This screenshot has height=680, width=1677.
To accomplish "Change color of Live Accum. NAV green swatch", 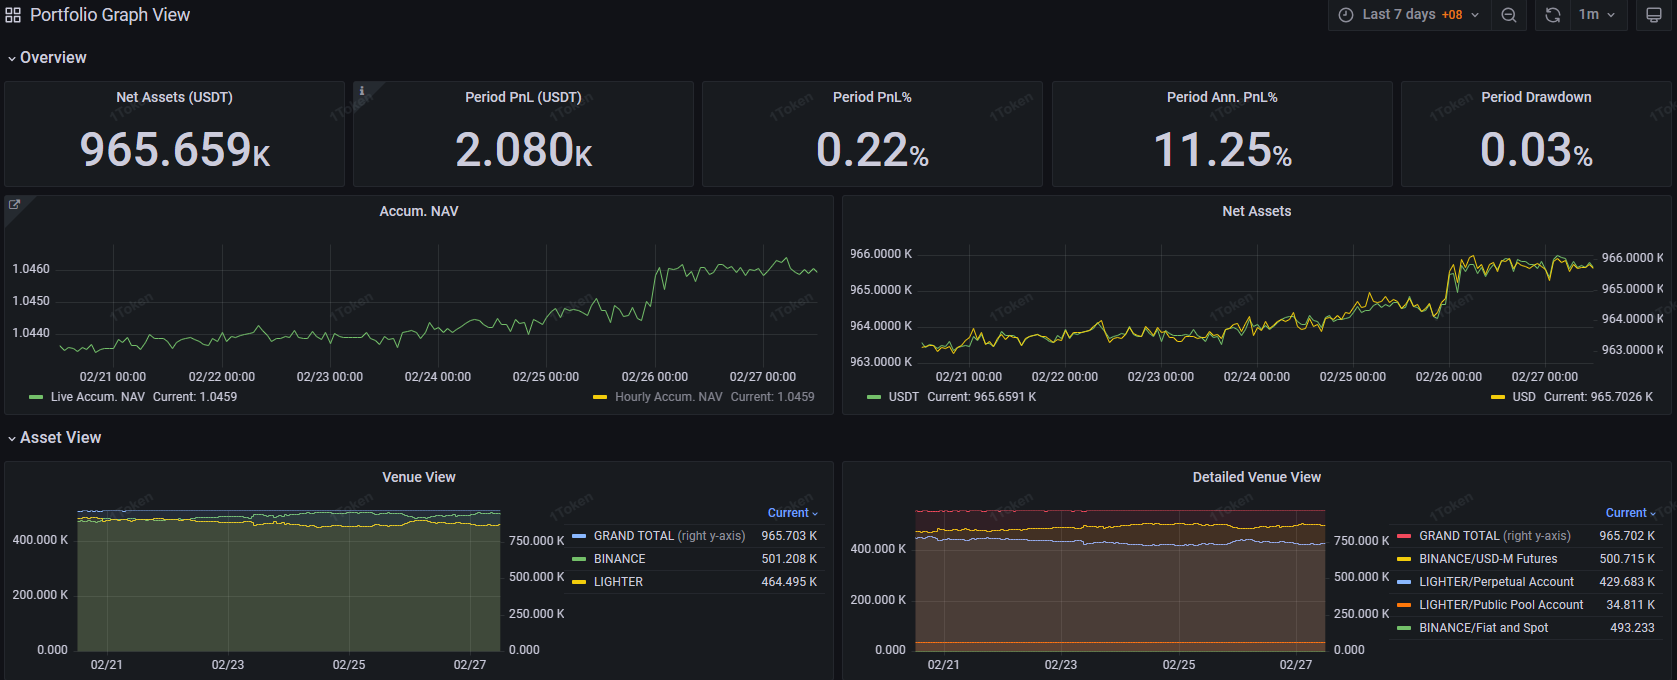I will (x=36, y=398).
